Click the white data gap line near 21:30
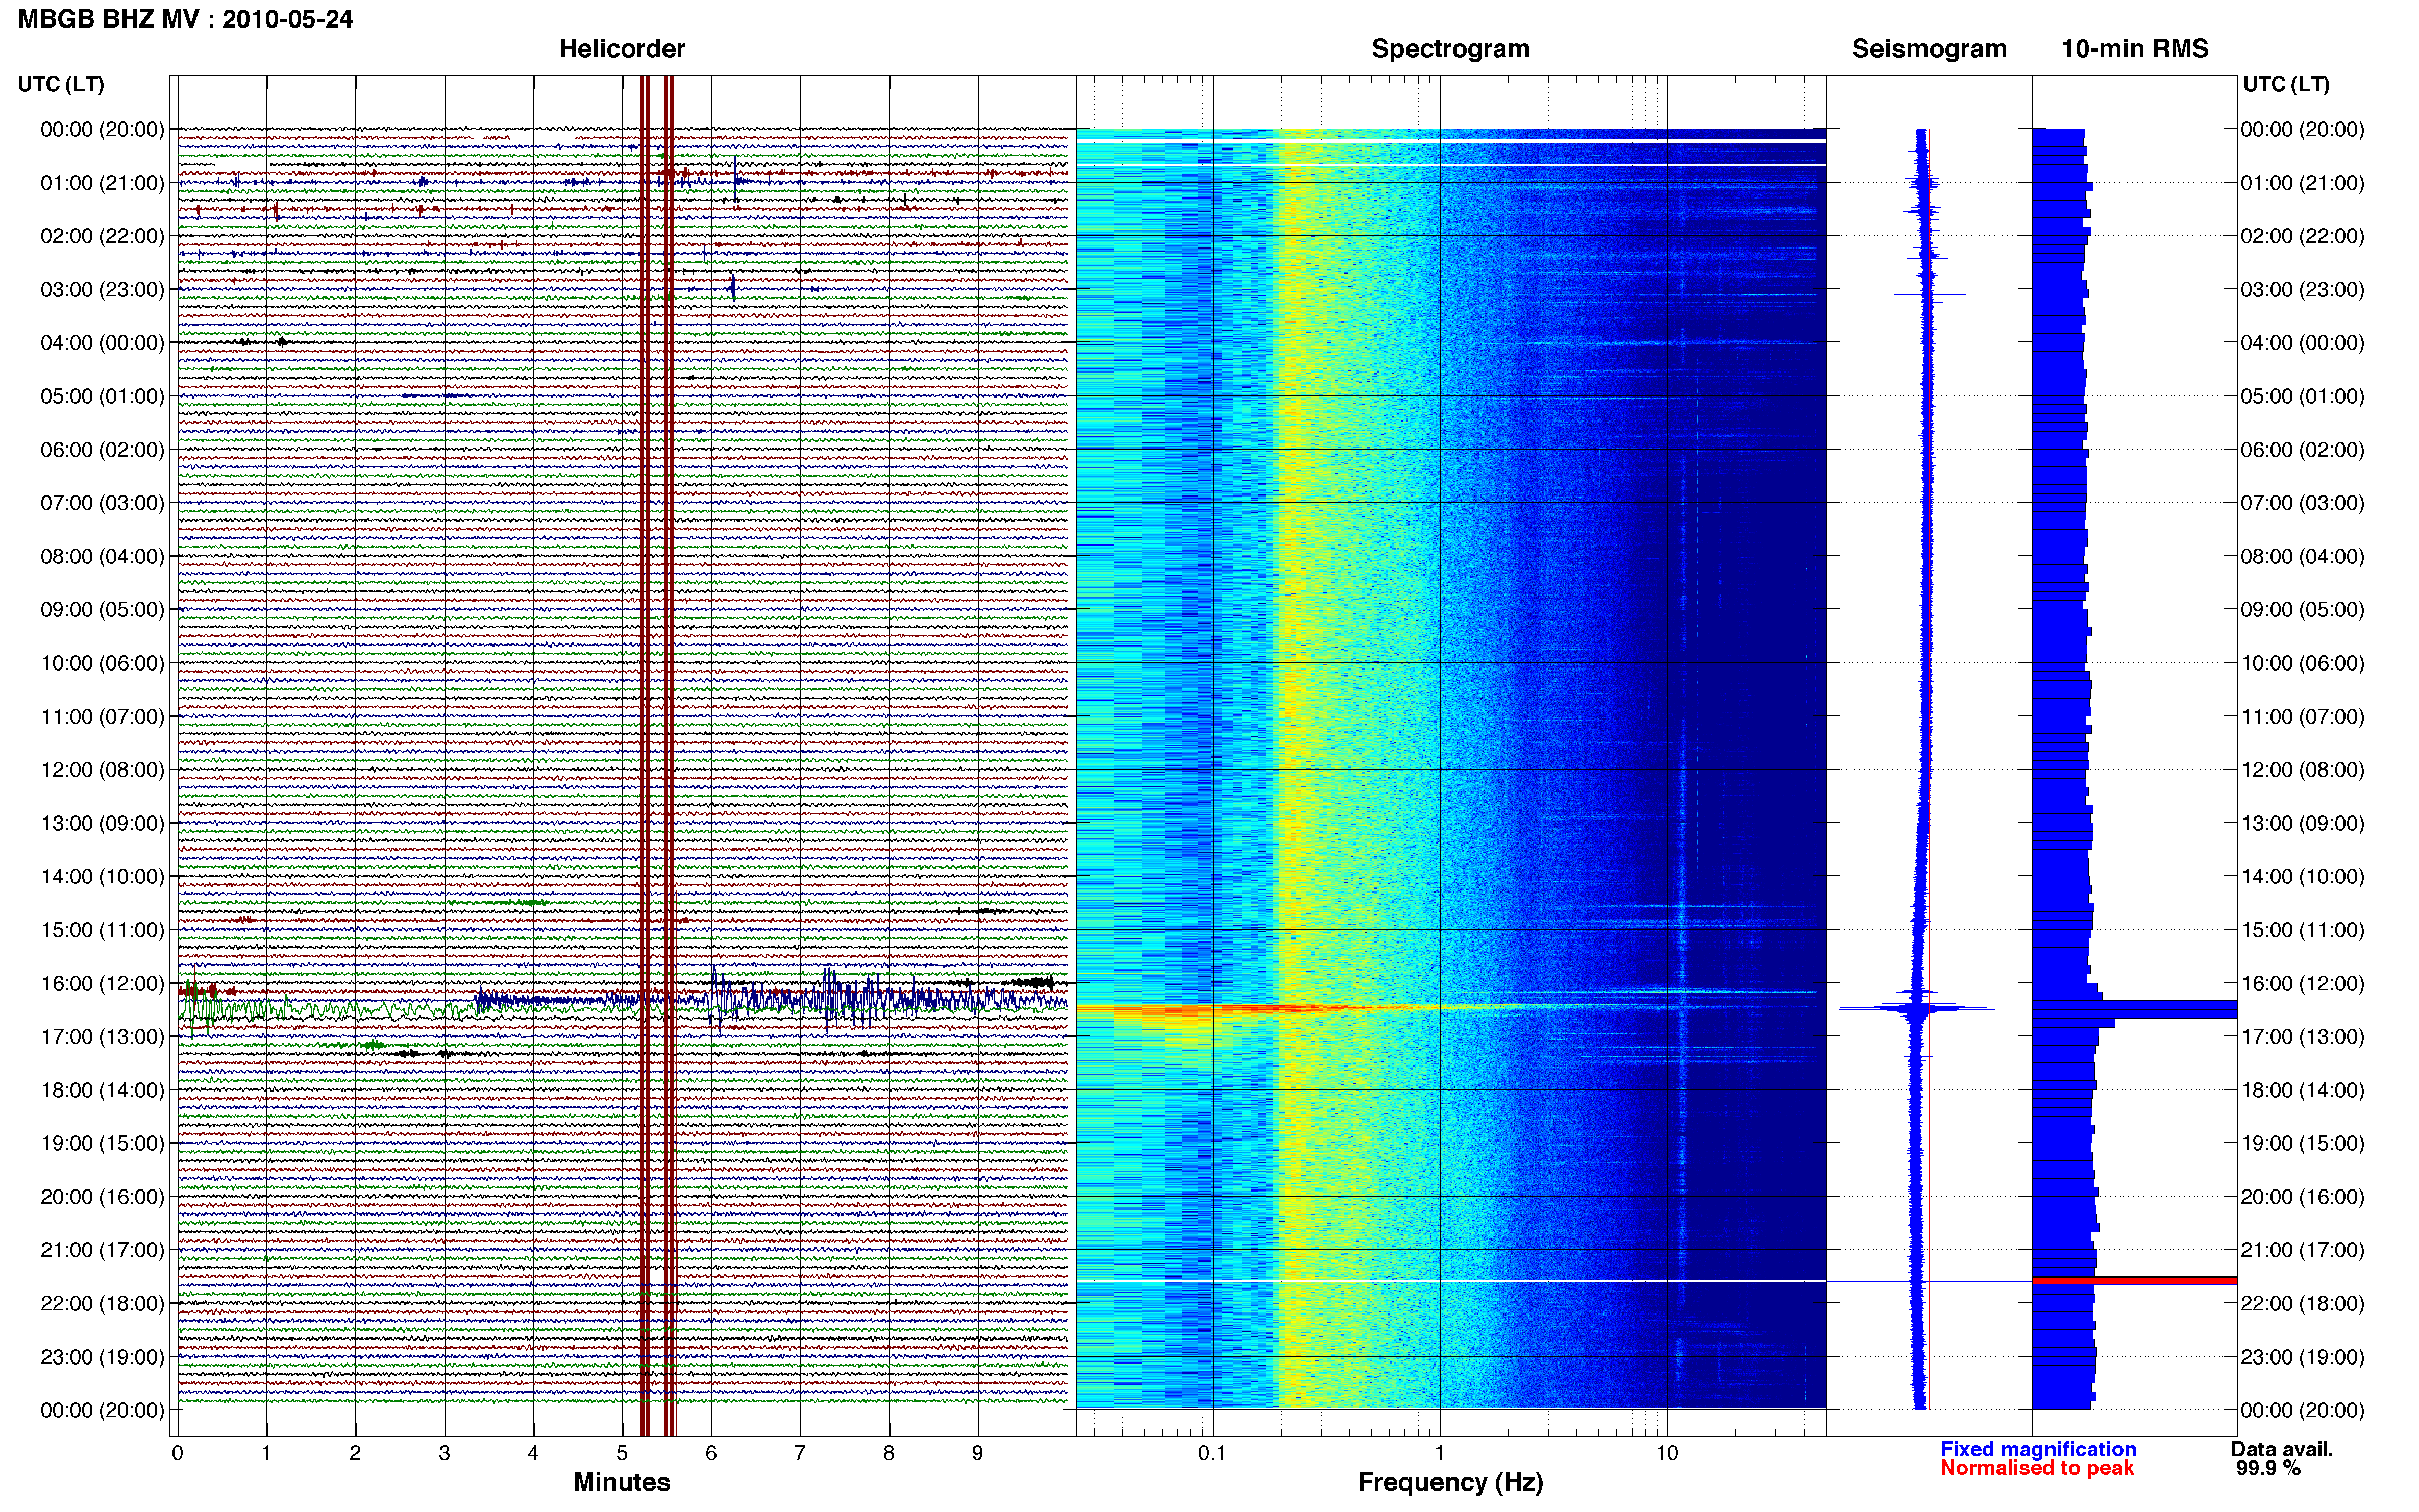Image resolution: width=2419 pixels, height=1512 pixels. tap(1451, 1281)
